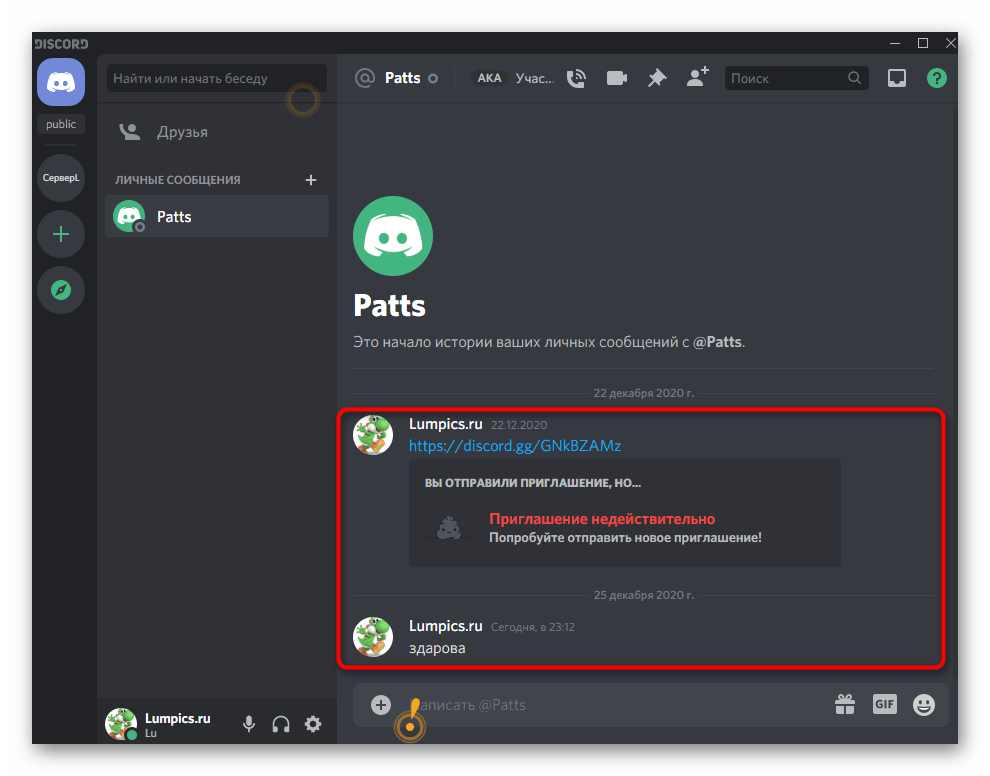The width and height of the screenshot is (990, 776).
Task: Create a new direct message
Action: tap(311, 180)
